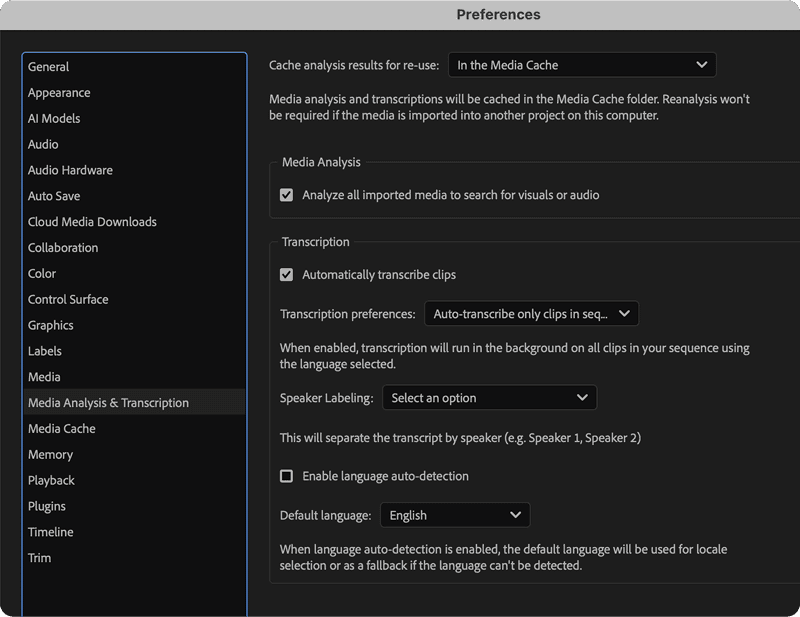Open the Cache analysis results dropdown
Viewport: 800px width, 617px height.
(x=582, y=65)
